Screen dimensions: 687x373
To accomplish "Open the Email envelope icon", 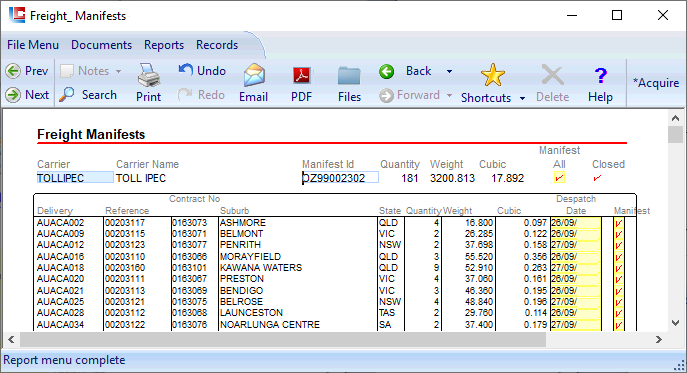I will tap(254, 75).
